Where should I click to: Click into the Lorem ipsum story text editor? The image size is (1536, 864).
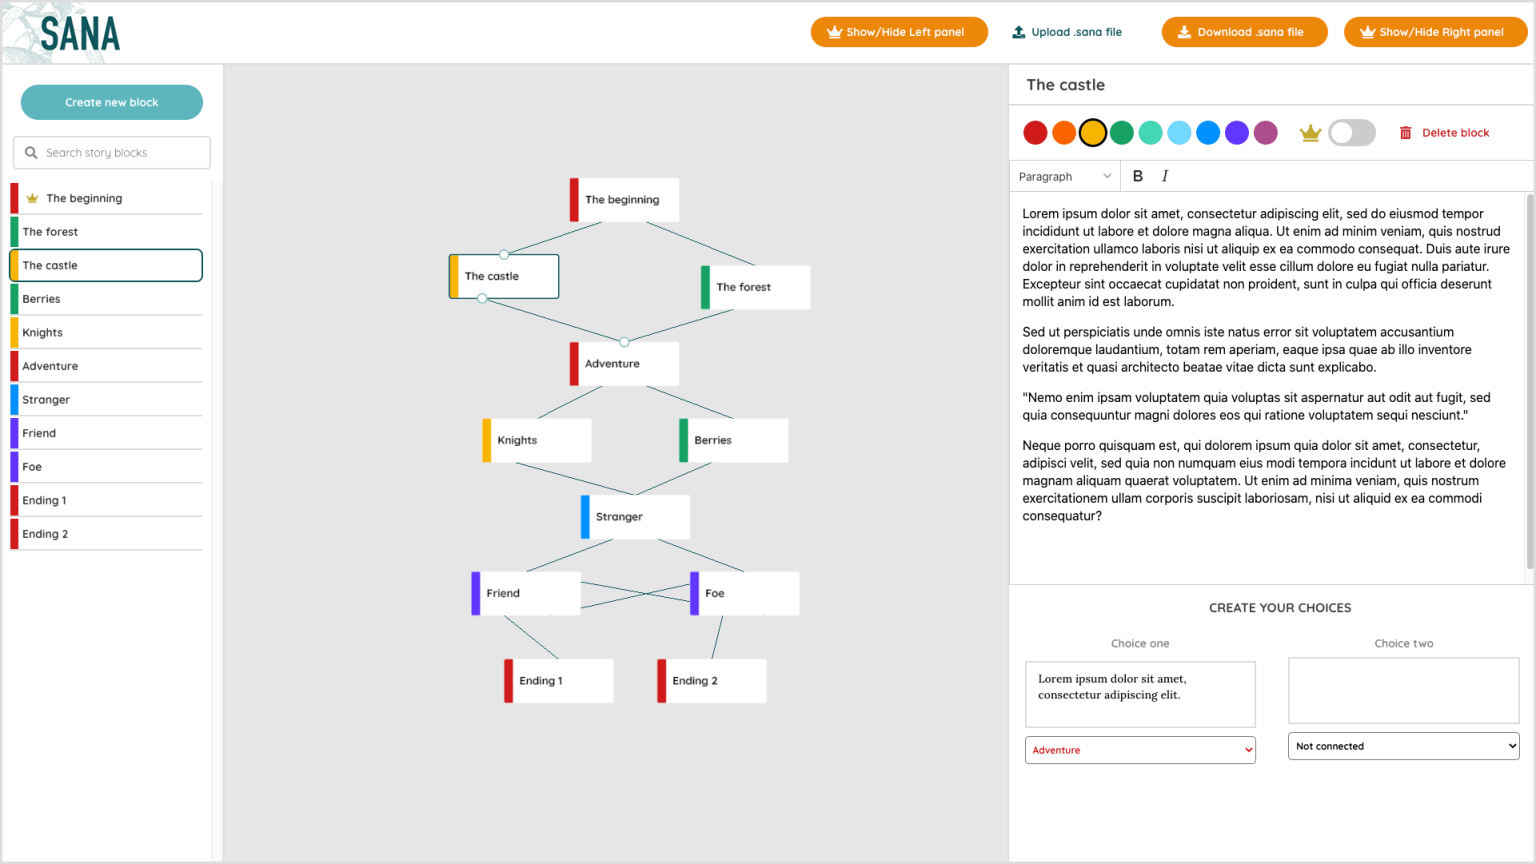(x=1267, y=388)
